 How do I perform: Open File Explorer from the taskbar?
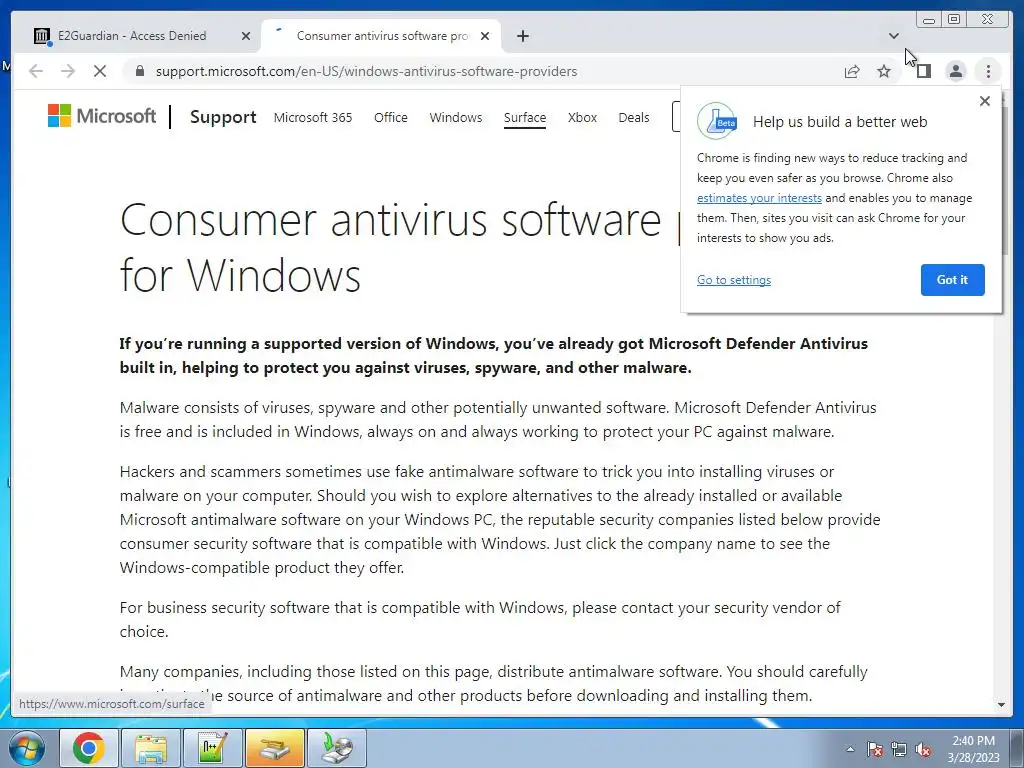point(151,748)
